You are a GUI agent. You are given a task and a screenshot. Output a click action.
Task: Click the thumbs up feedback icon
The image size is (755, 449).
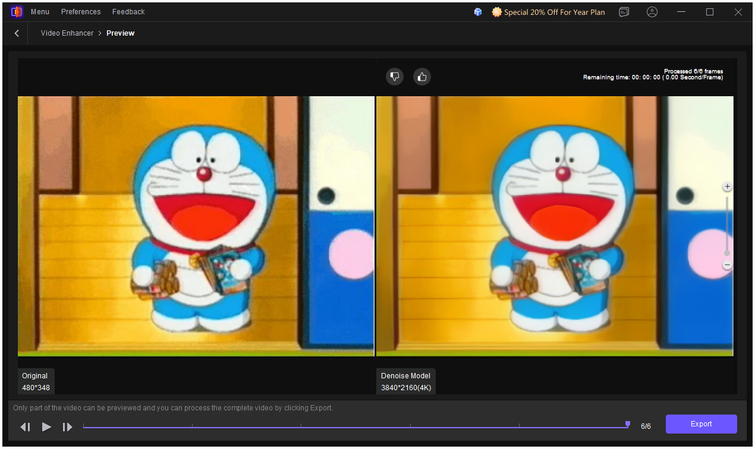tap(422, 76)
